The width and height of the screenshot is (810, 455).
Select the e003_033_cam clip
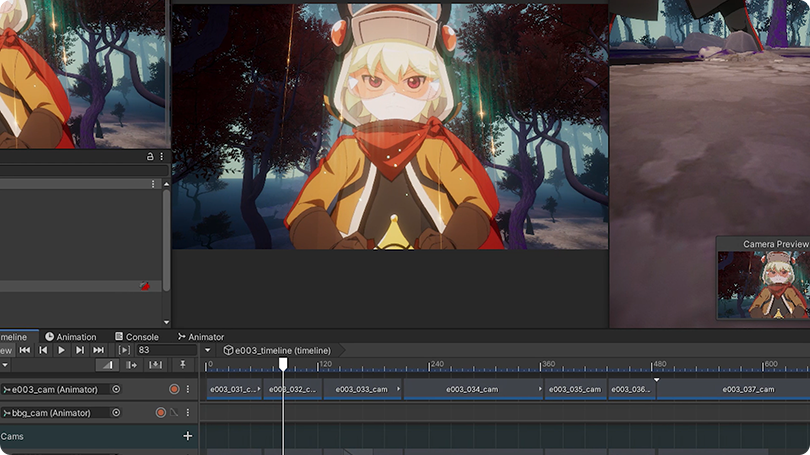click(363, 389)
